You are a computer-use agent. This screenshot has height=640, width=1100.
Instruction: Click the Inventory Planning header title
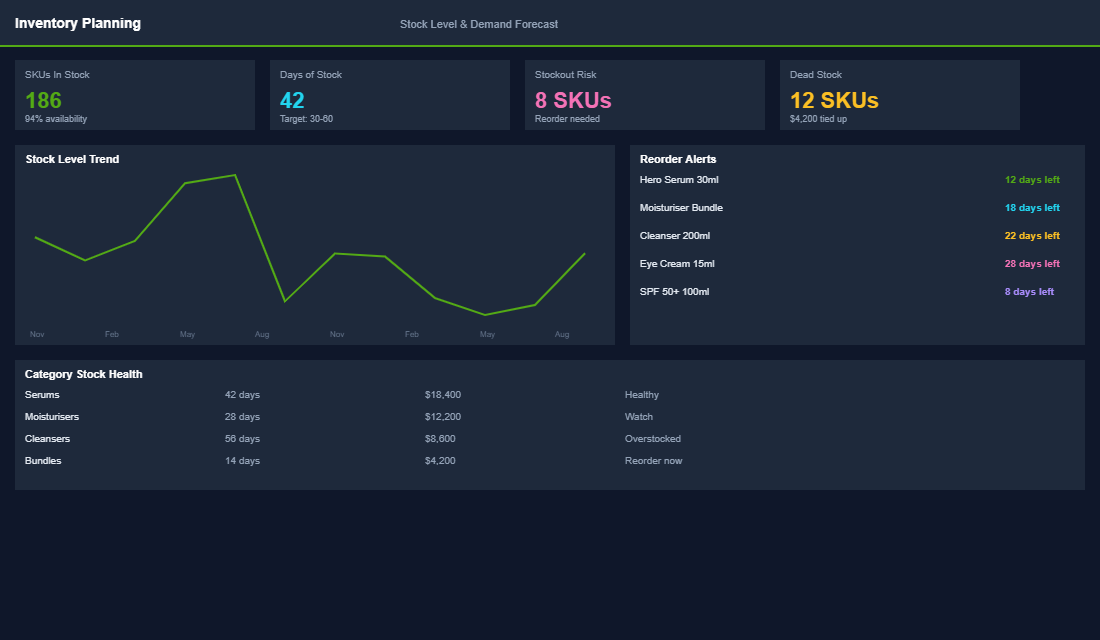pos(78,22)
